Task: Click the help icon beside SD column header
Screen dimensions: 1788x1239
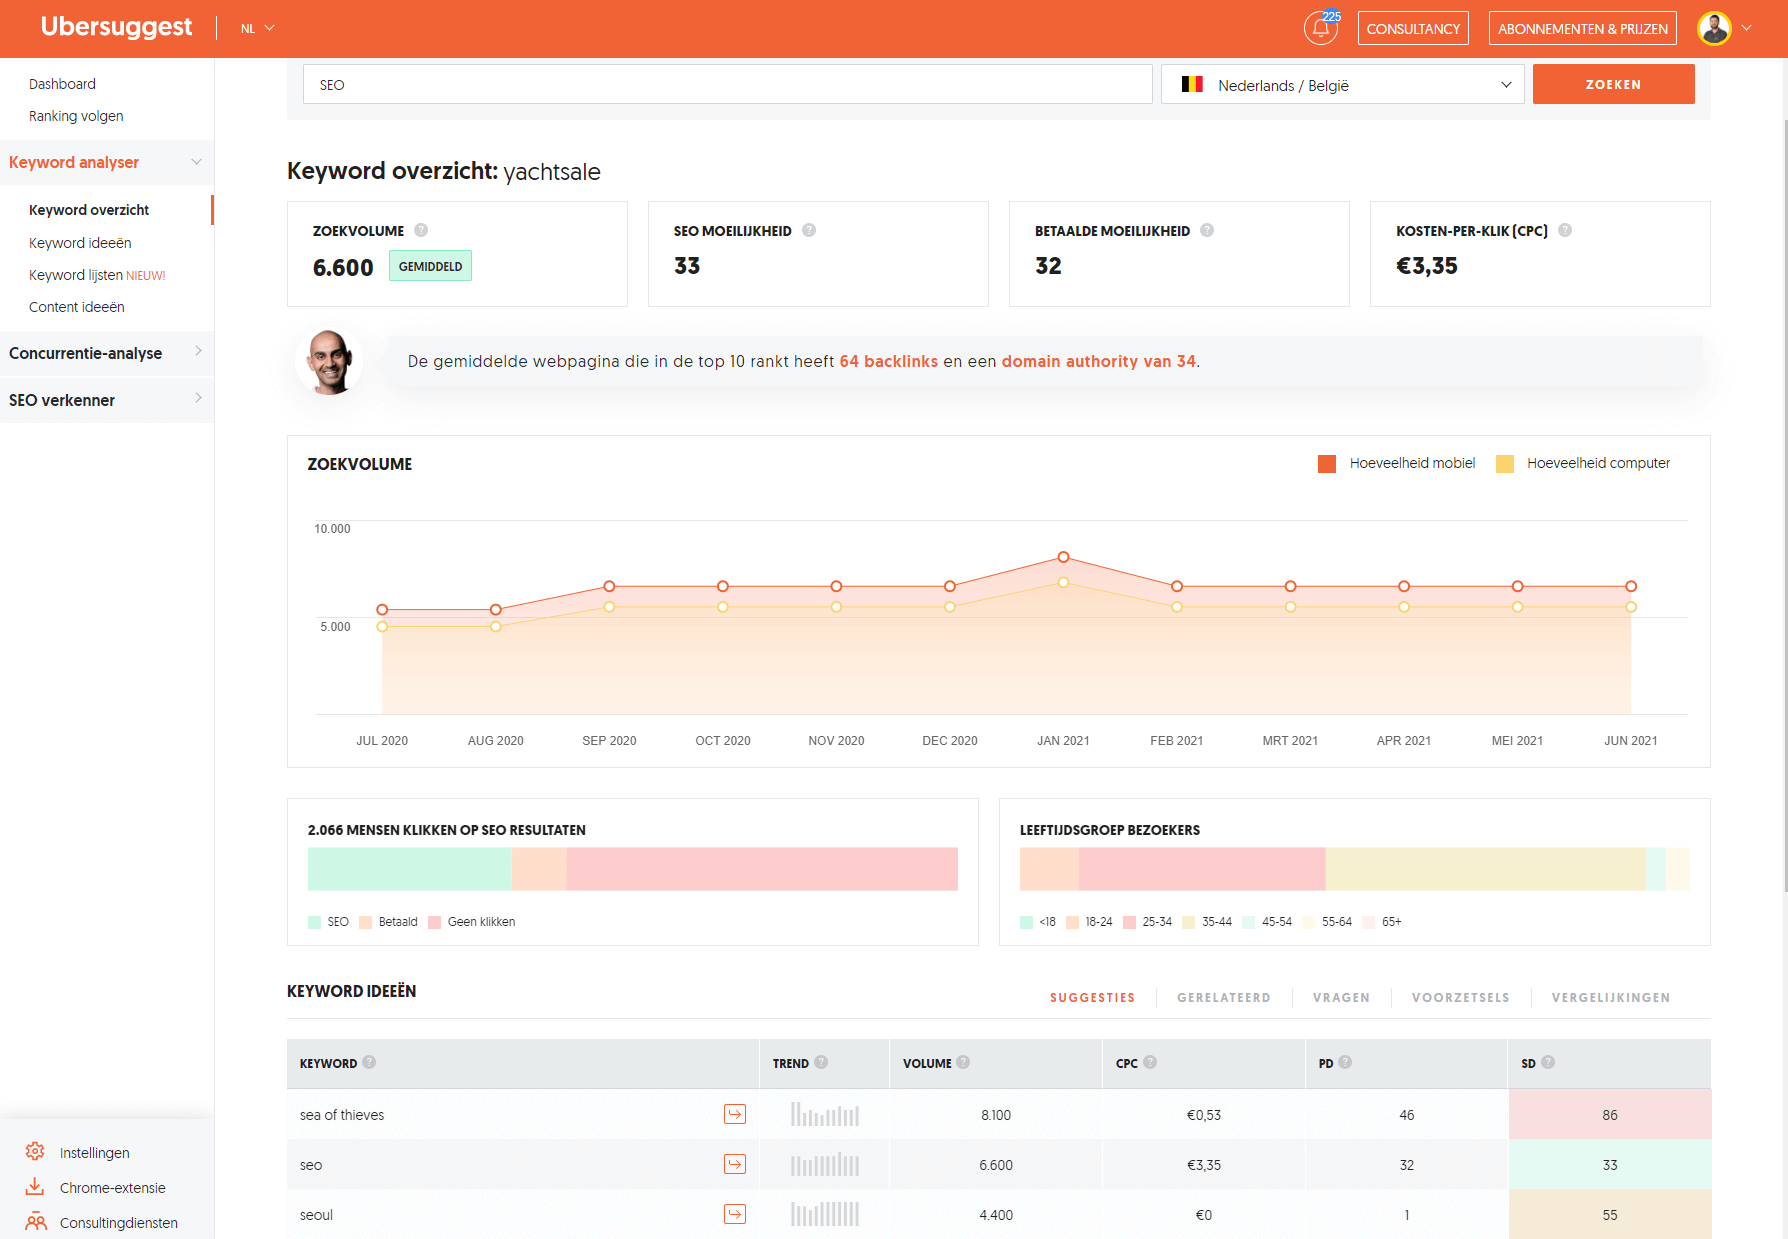Action: pyautogui.click(x=1548, y=1062)
